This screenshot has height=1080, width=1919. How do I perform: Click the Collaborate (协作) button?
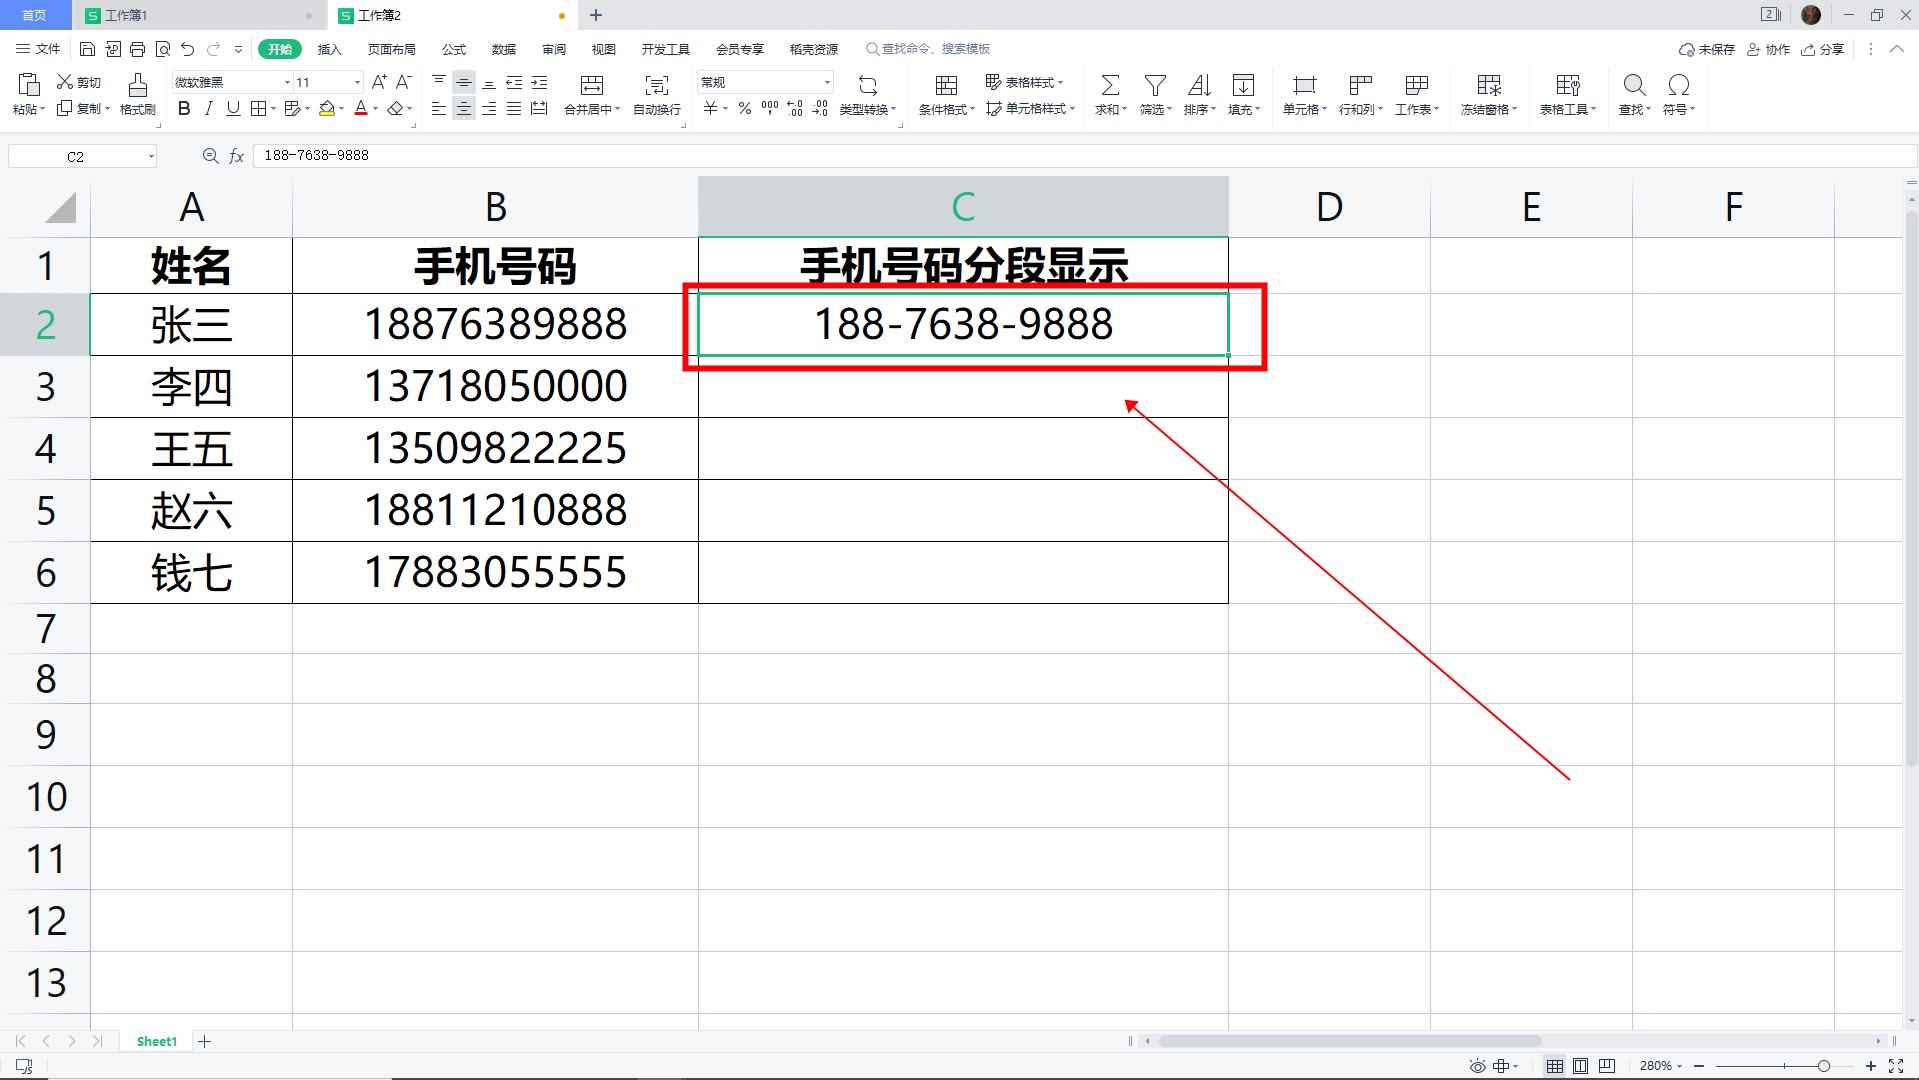click(1768, 49)
